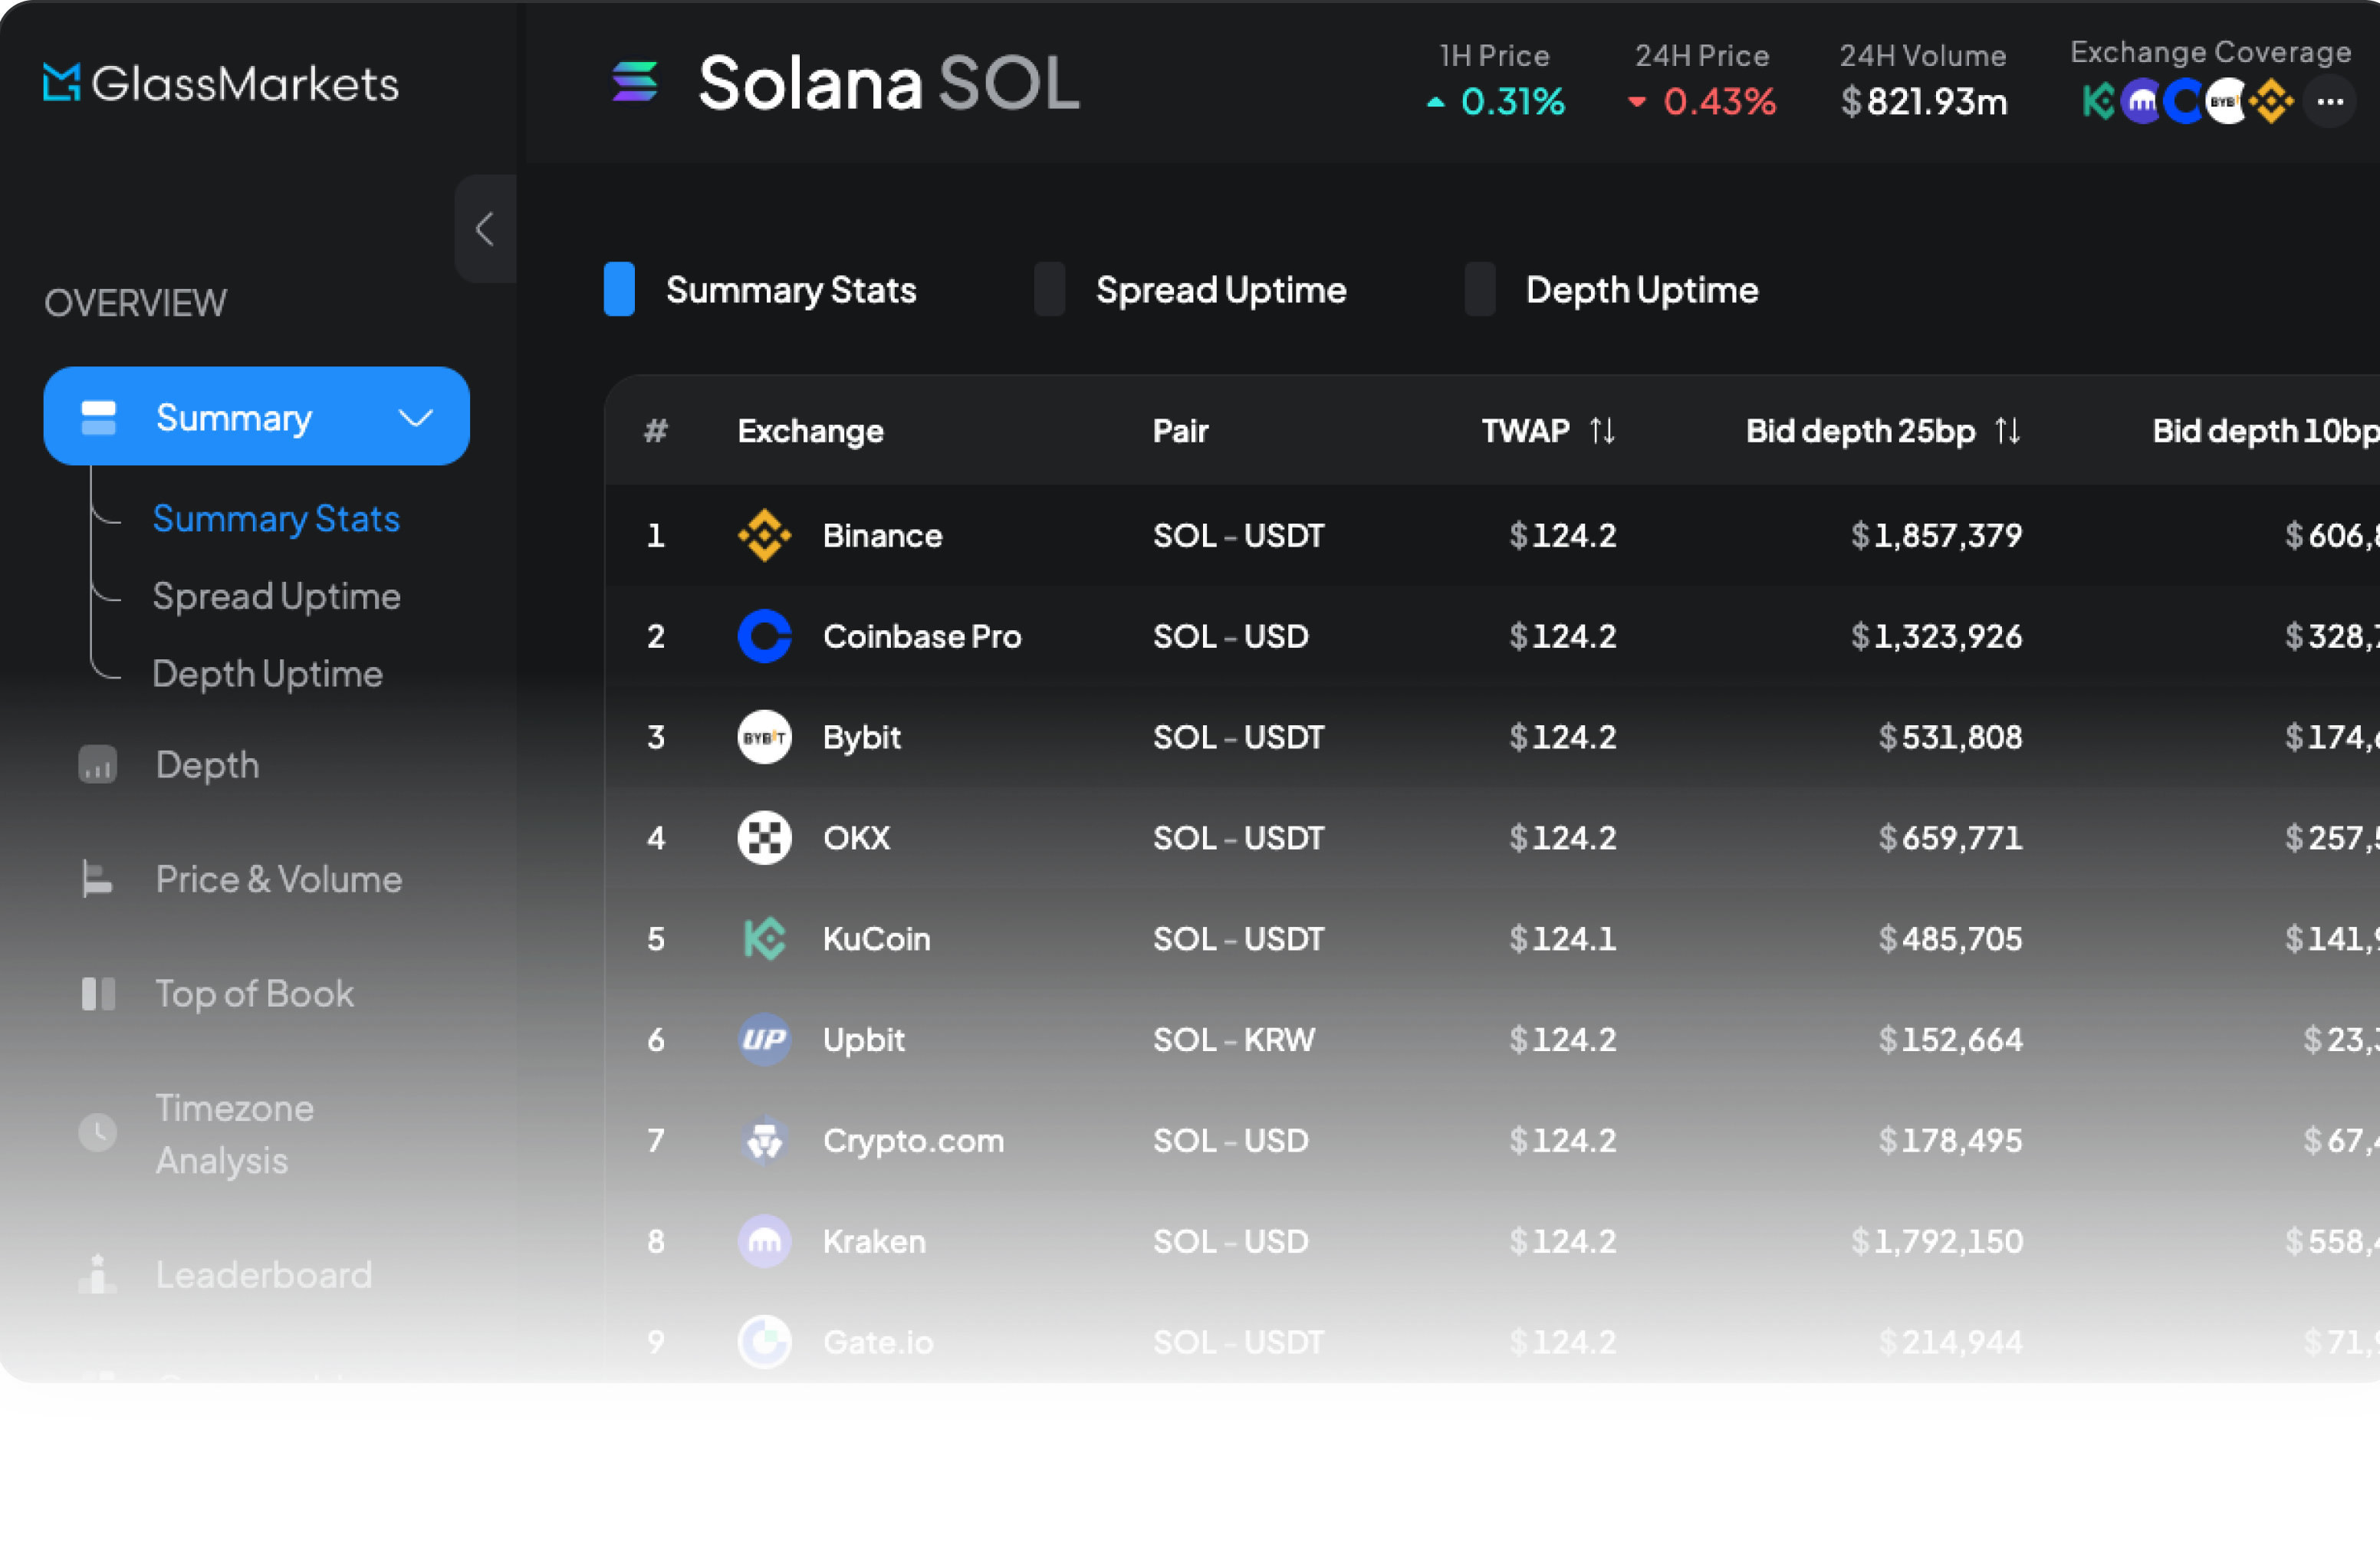Screen dimensions: 2380x1564
Task: Click the Solana logo icon
Action: click(635, 82)
